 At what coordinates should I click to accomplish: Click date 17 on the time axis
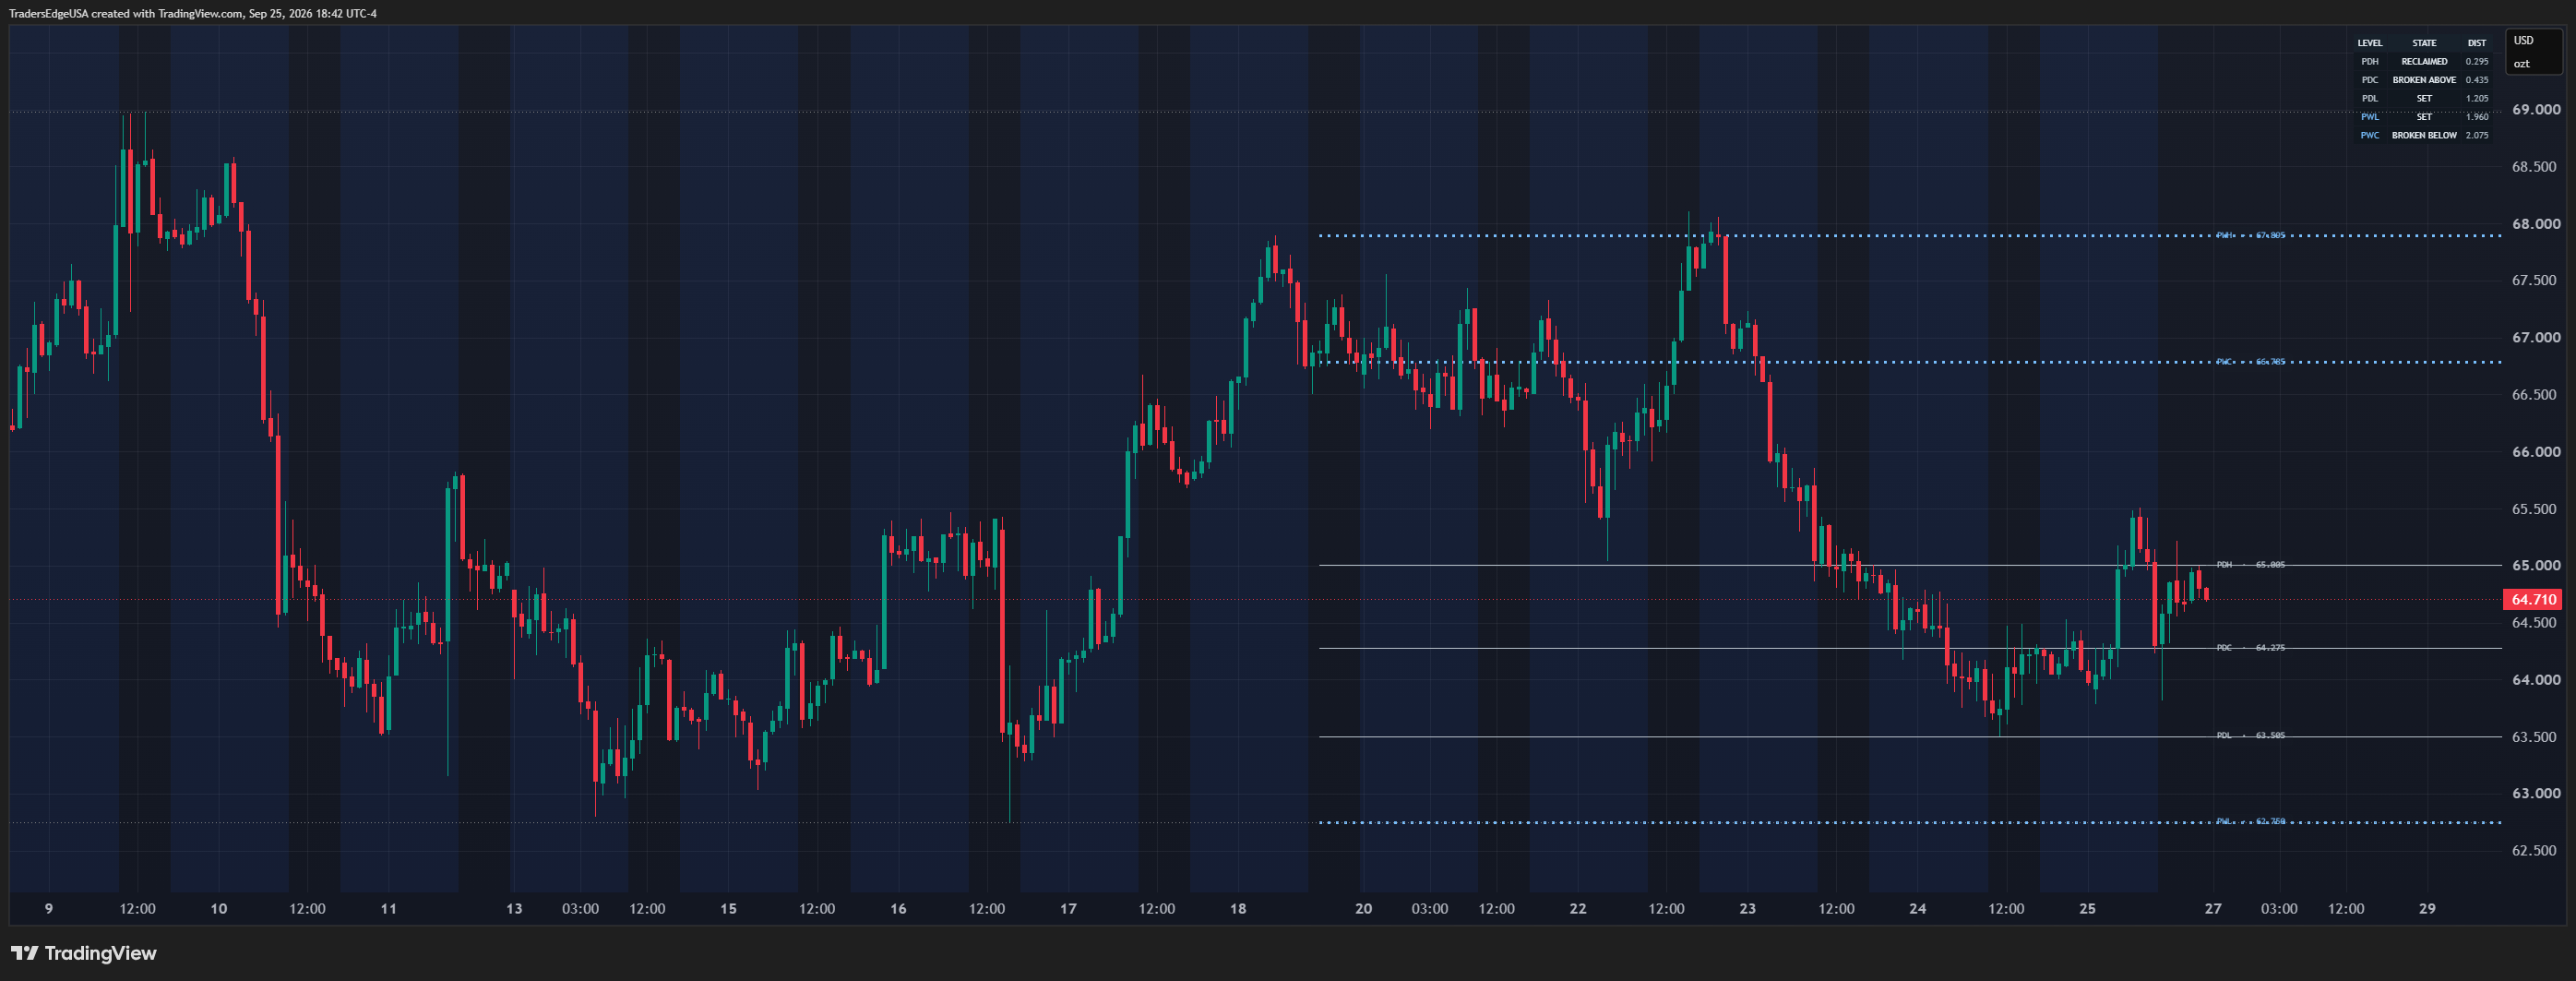pyautogui.click(x=1069, y=909)
